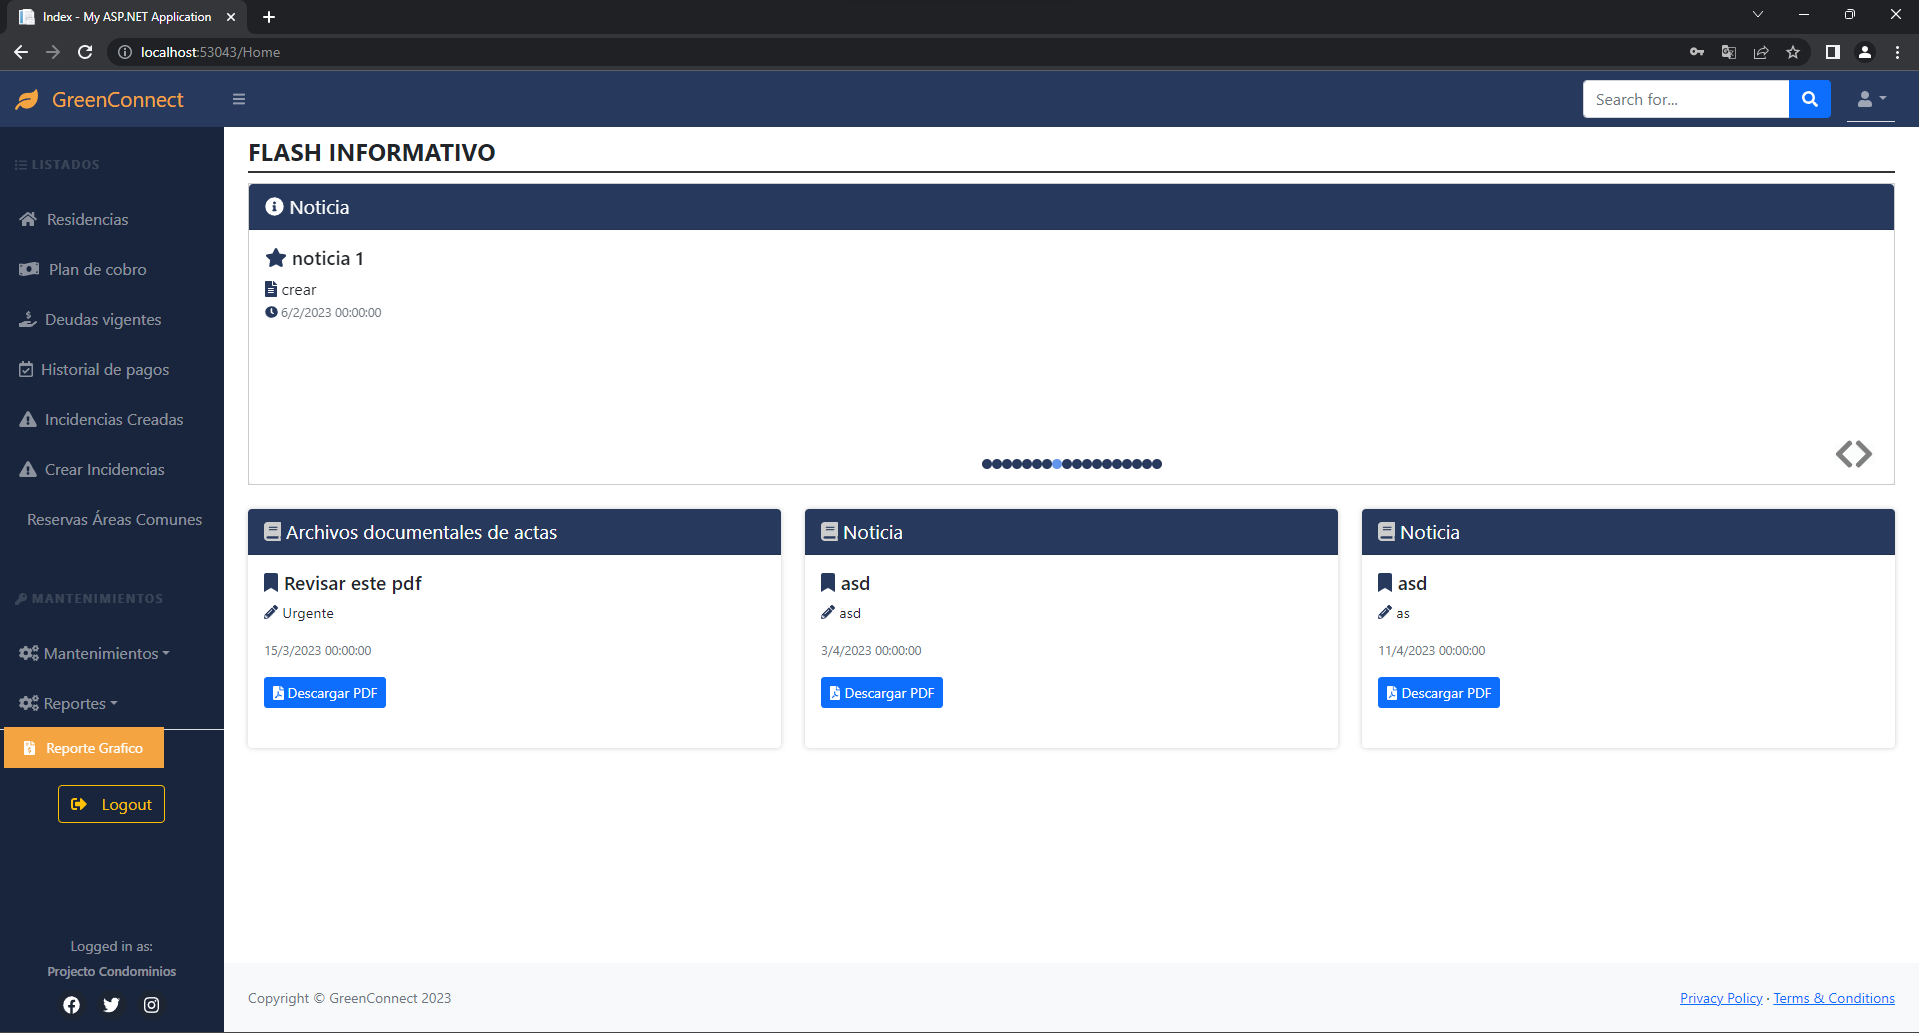Click the info icon in Noticia header
1919x1033 pixels.
(274, 207)
